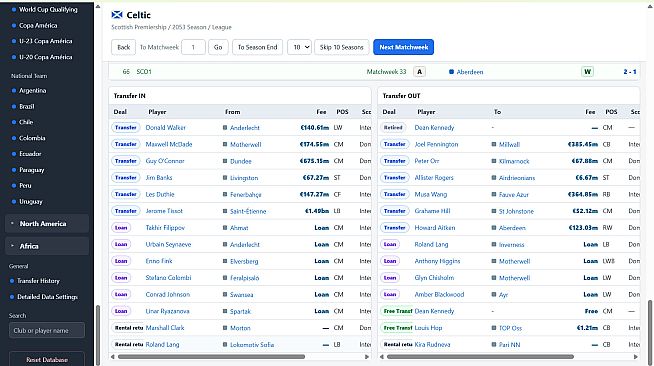Click the Scotland flag icon beside Celtic
This screenshot has width=654, height=366.
[117, 15]
